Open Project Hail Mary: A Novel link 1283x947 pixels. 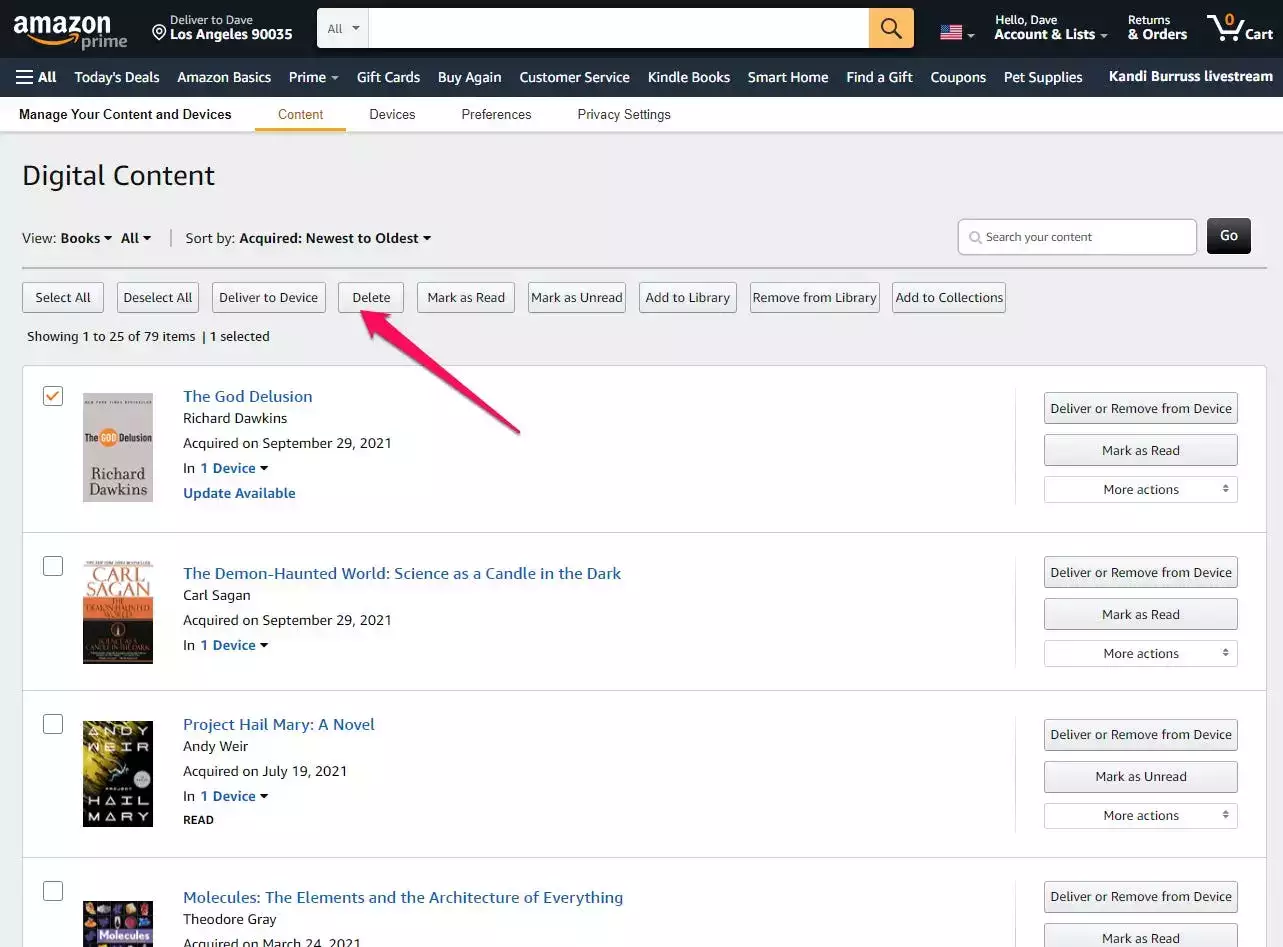(279, 724)
